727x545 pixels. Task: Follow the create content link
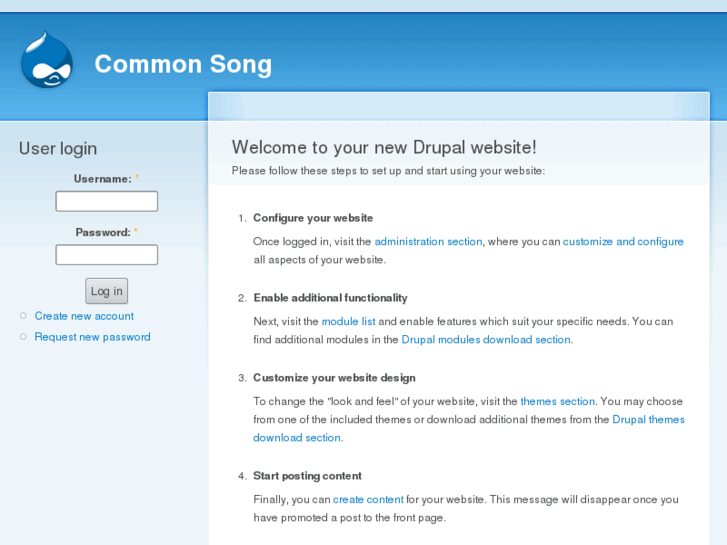368,500
